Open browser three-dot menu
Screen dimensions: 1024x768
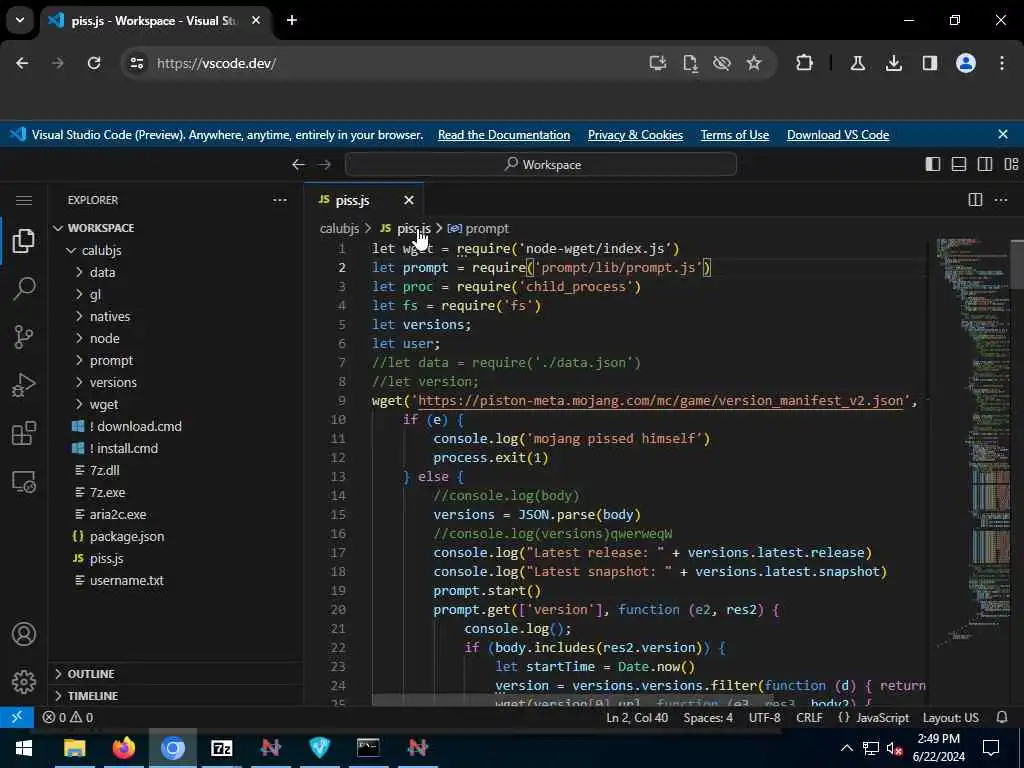pos(1002,63)
